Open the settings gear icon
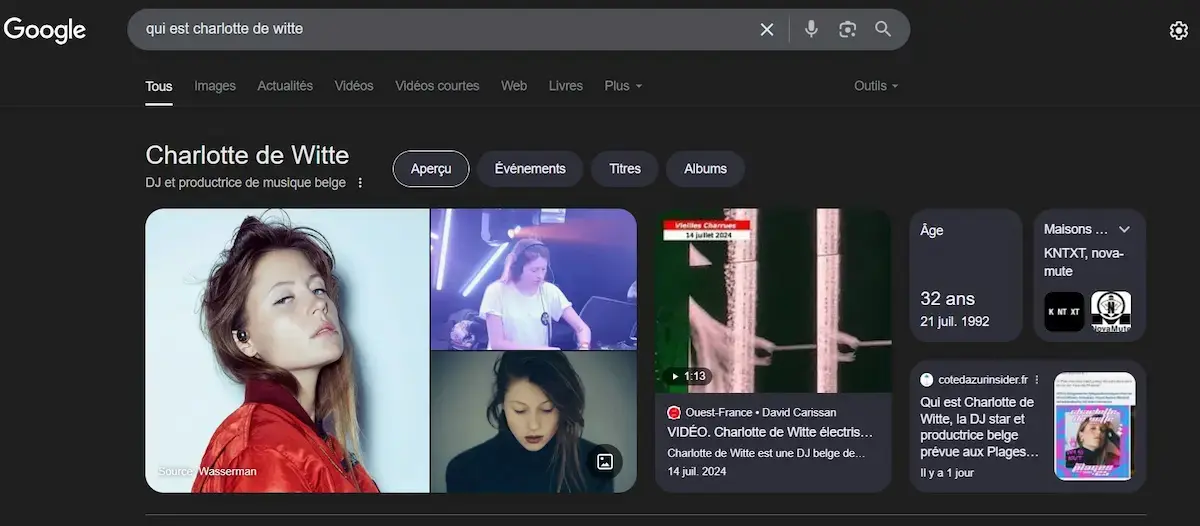Screen dimensions: 1200x526 1179,30
